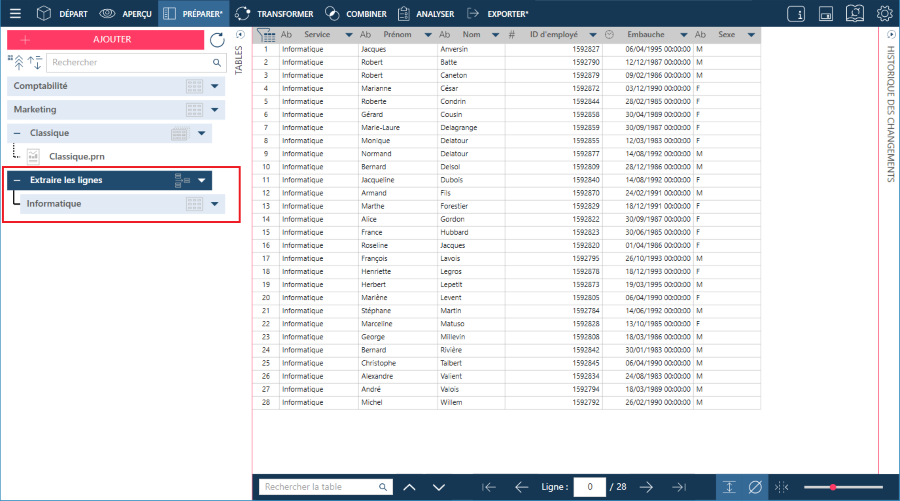Click the refresh icon beside Ajouter
900x501 pixels.
point(217,40)
